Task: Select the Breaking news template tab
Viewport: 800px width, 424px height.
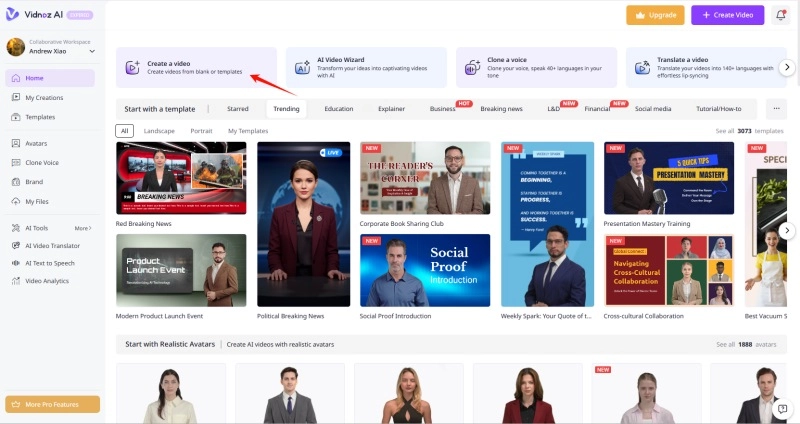Action: (501, 108)
